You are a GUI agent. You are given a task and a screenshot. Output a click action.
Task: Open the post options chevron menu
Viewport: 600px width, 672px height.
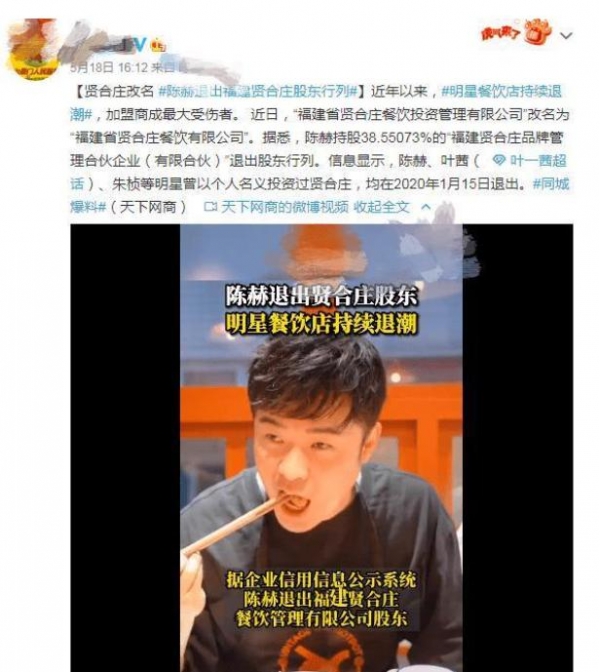[566, 36]
